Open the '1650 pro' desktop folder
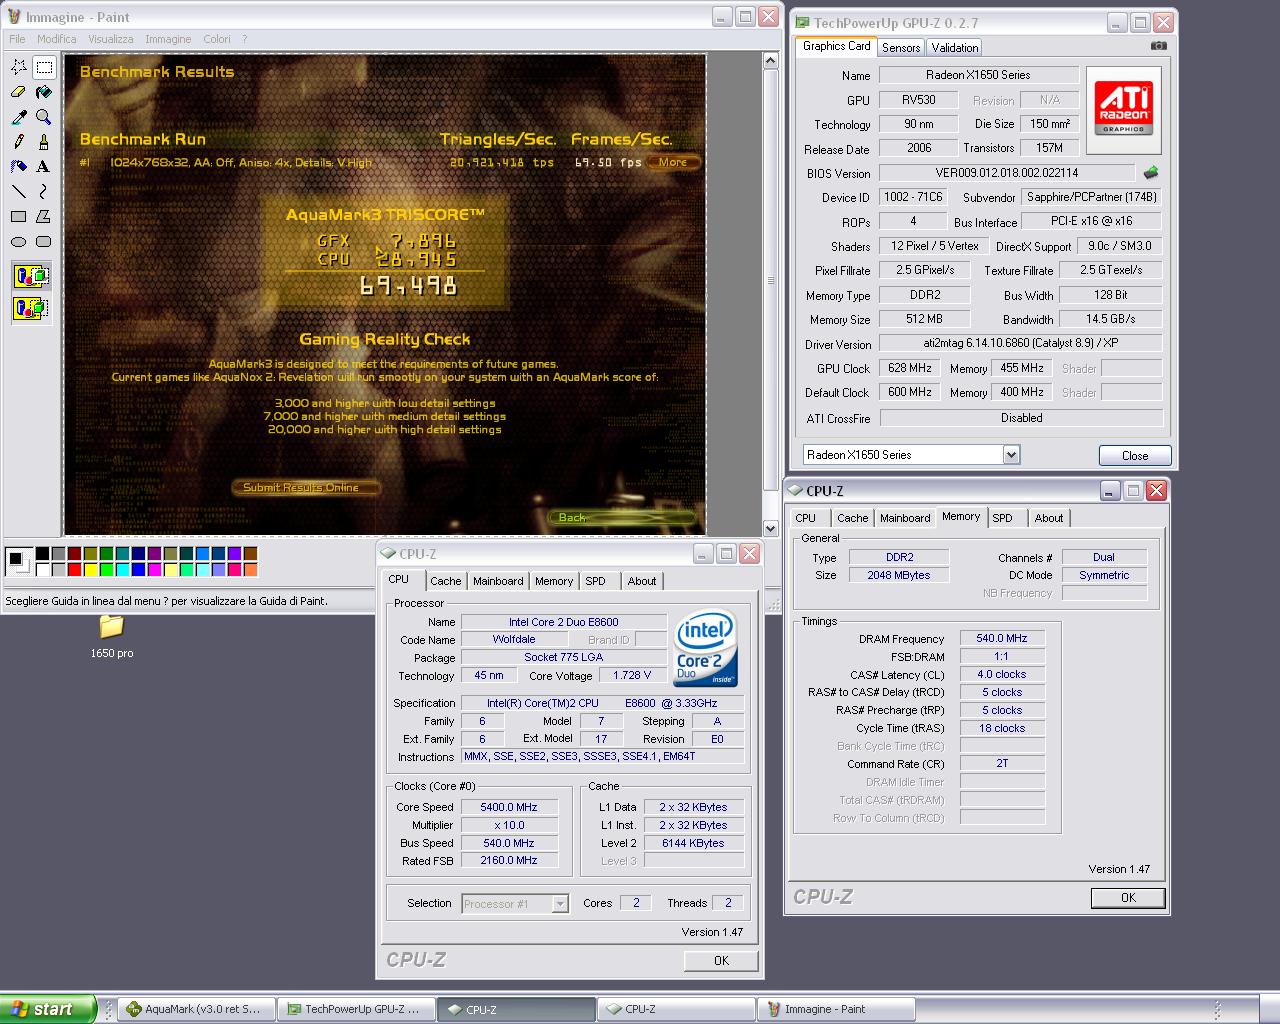1280x1024 pixels. [x=111, y=636]
